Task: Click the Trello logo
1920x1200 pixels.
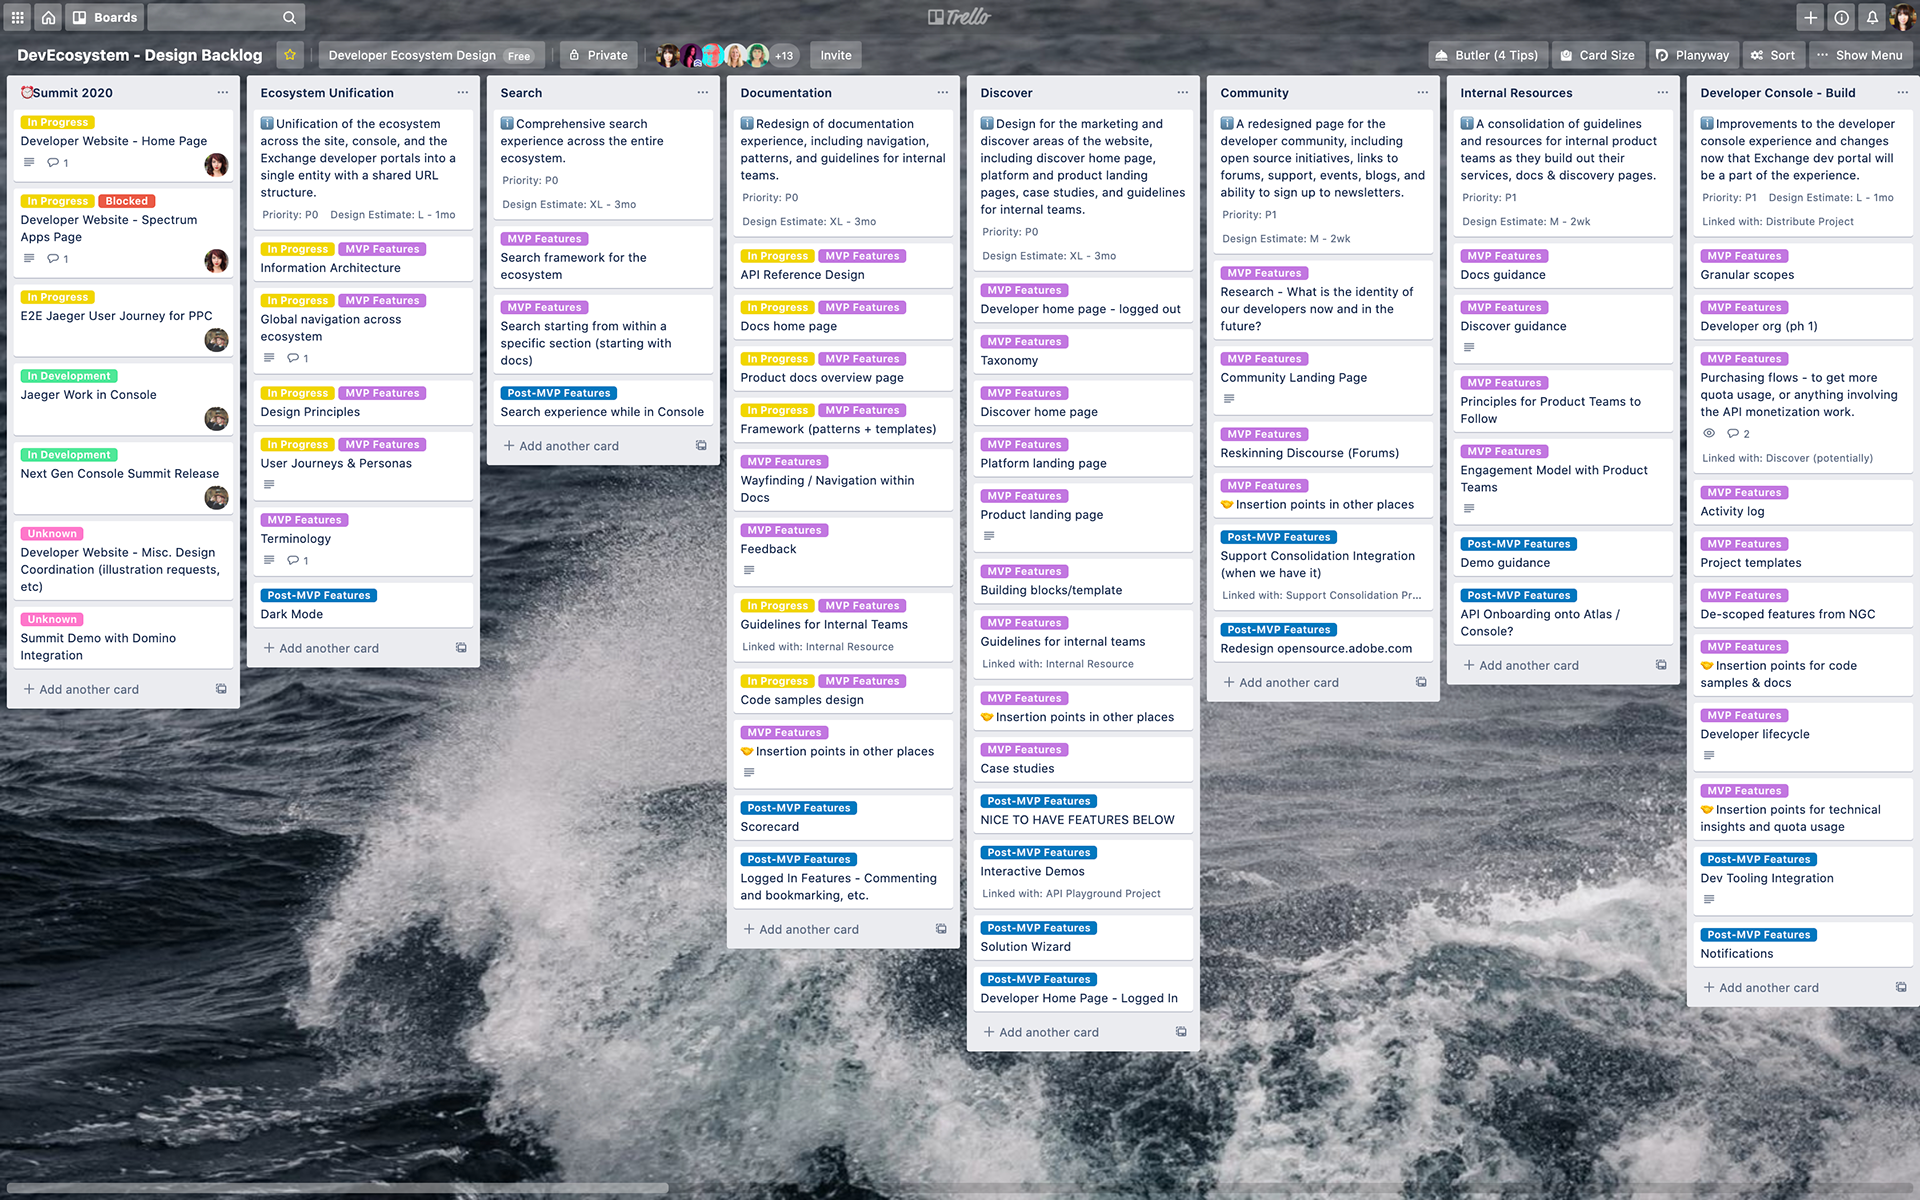Action: click(959, 17)
